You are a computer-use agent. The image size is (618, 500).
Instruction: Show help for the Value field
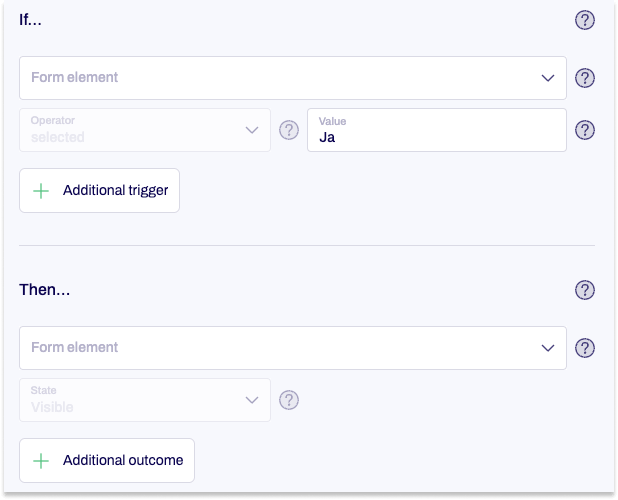[585, 130]
